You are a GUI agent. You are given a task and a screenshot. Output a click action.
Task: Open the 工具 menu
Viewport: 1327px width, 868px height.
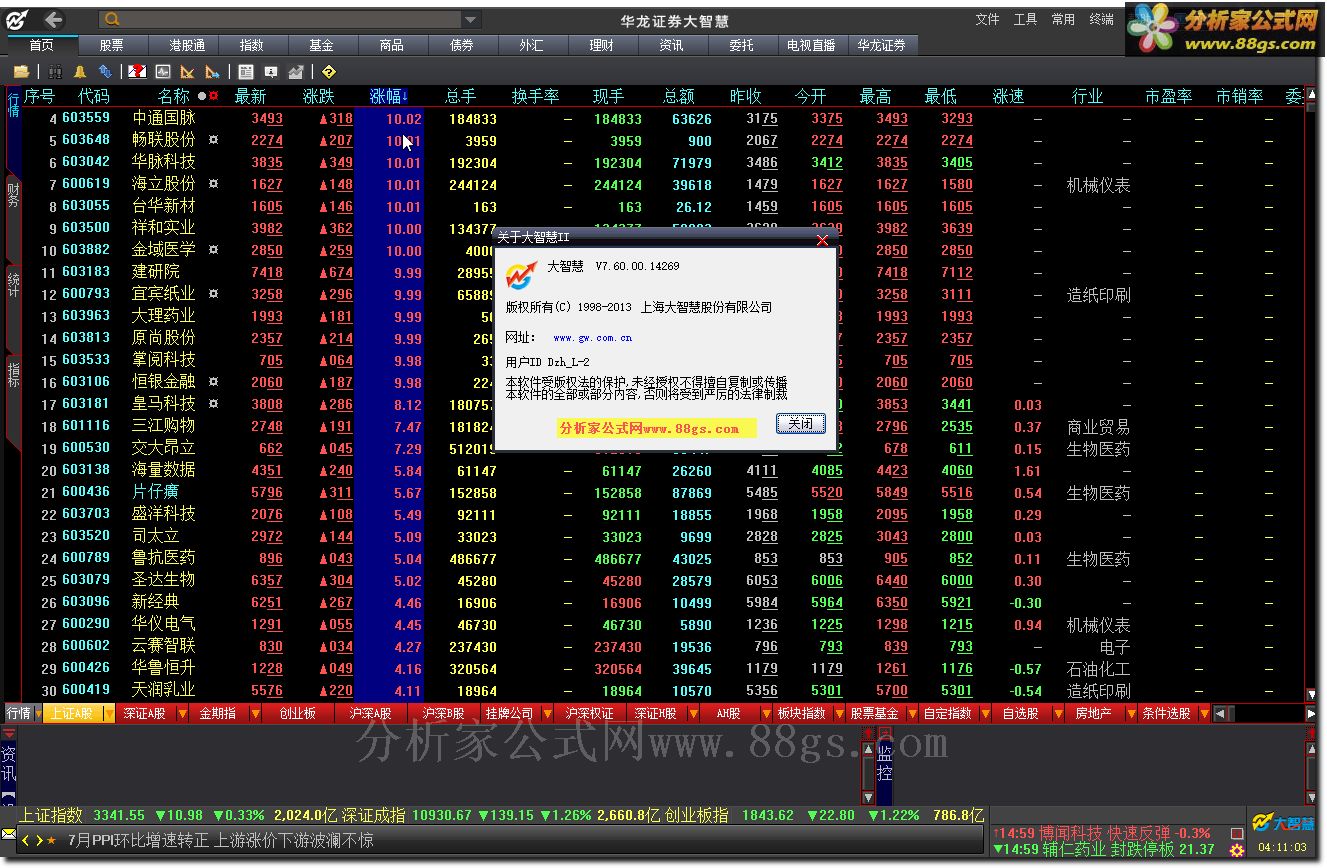tap(1025, 19)
